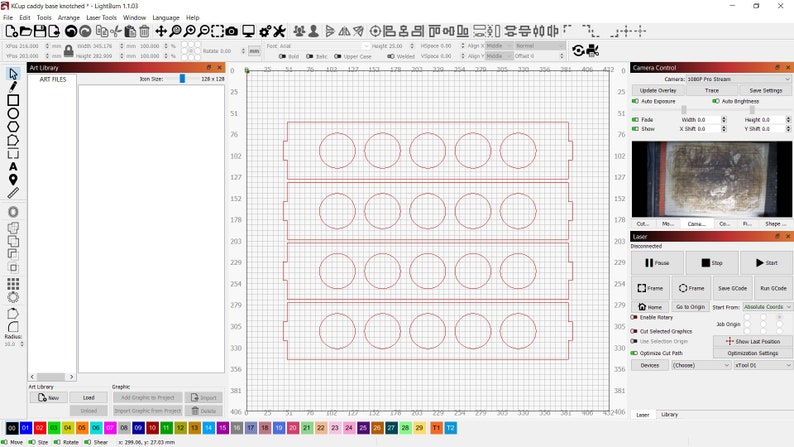Select the Offset Shapes tool
This screenshot has width=794, height=447.
[x=13, y=212]
